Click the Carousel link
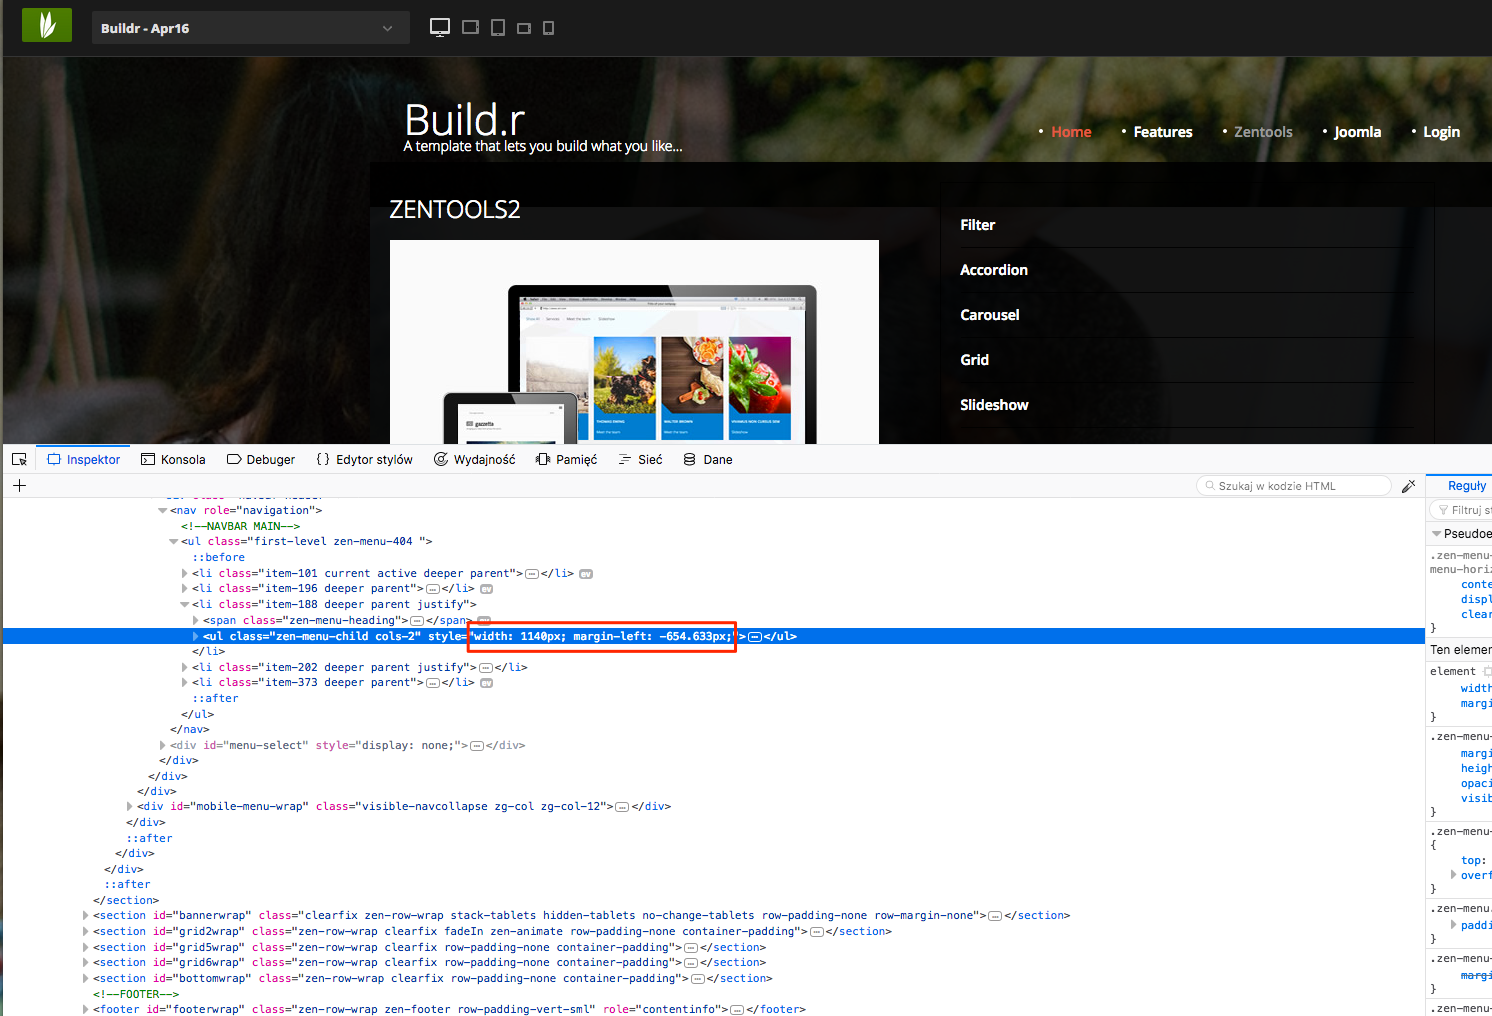Screen dimensions: 1492x1016 (990, 315)
